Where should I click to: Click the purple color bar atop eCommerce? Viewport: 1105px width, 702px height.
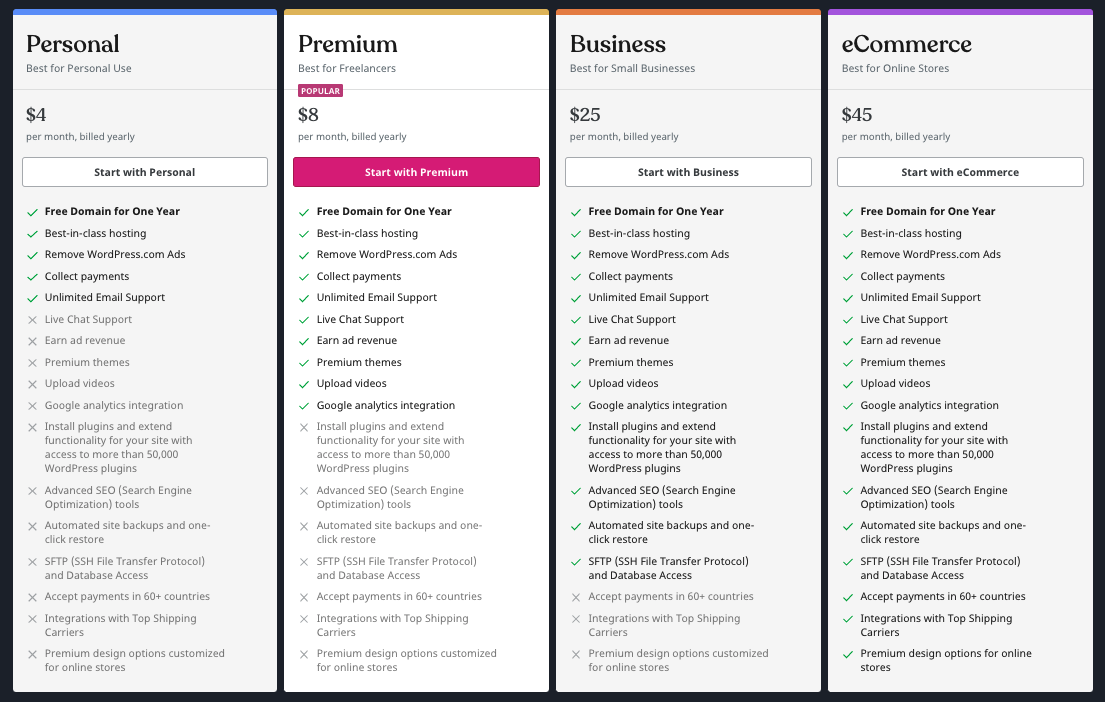coord(960,12)
